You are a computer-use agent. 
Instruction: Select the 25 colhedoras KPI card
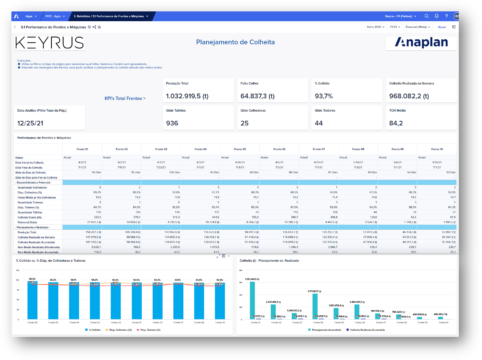pos(273,117)
